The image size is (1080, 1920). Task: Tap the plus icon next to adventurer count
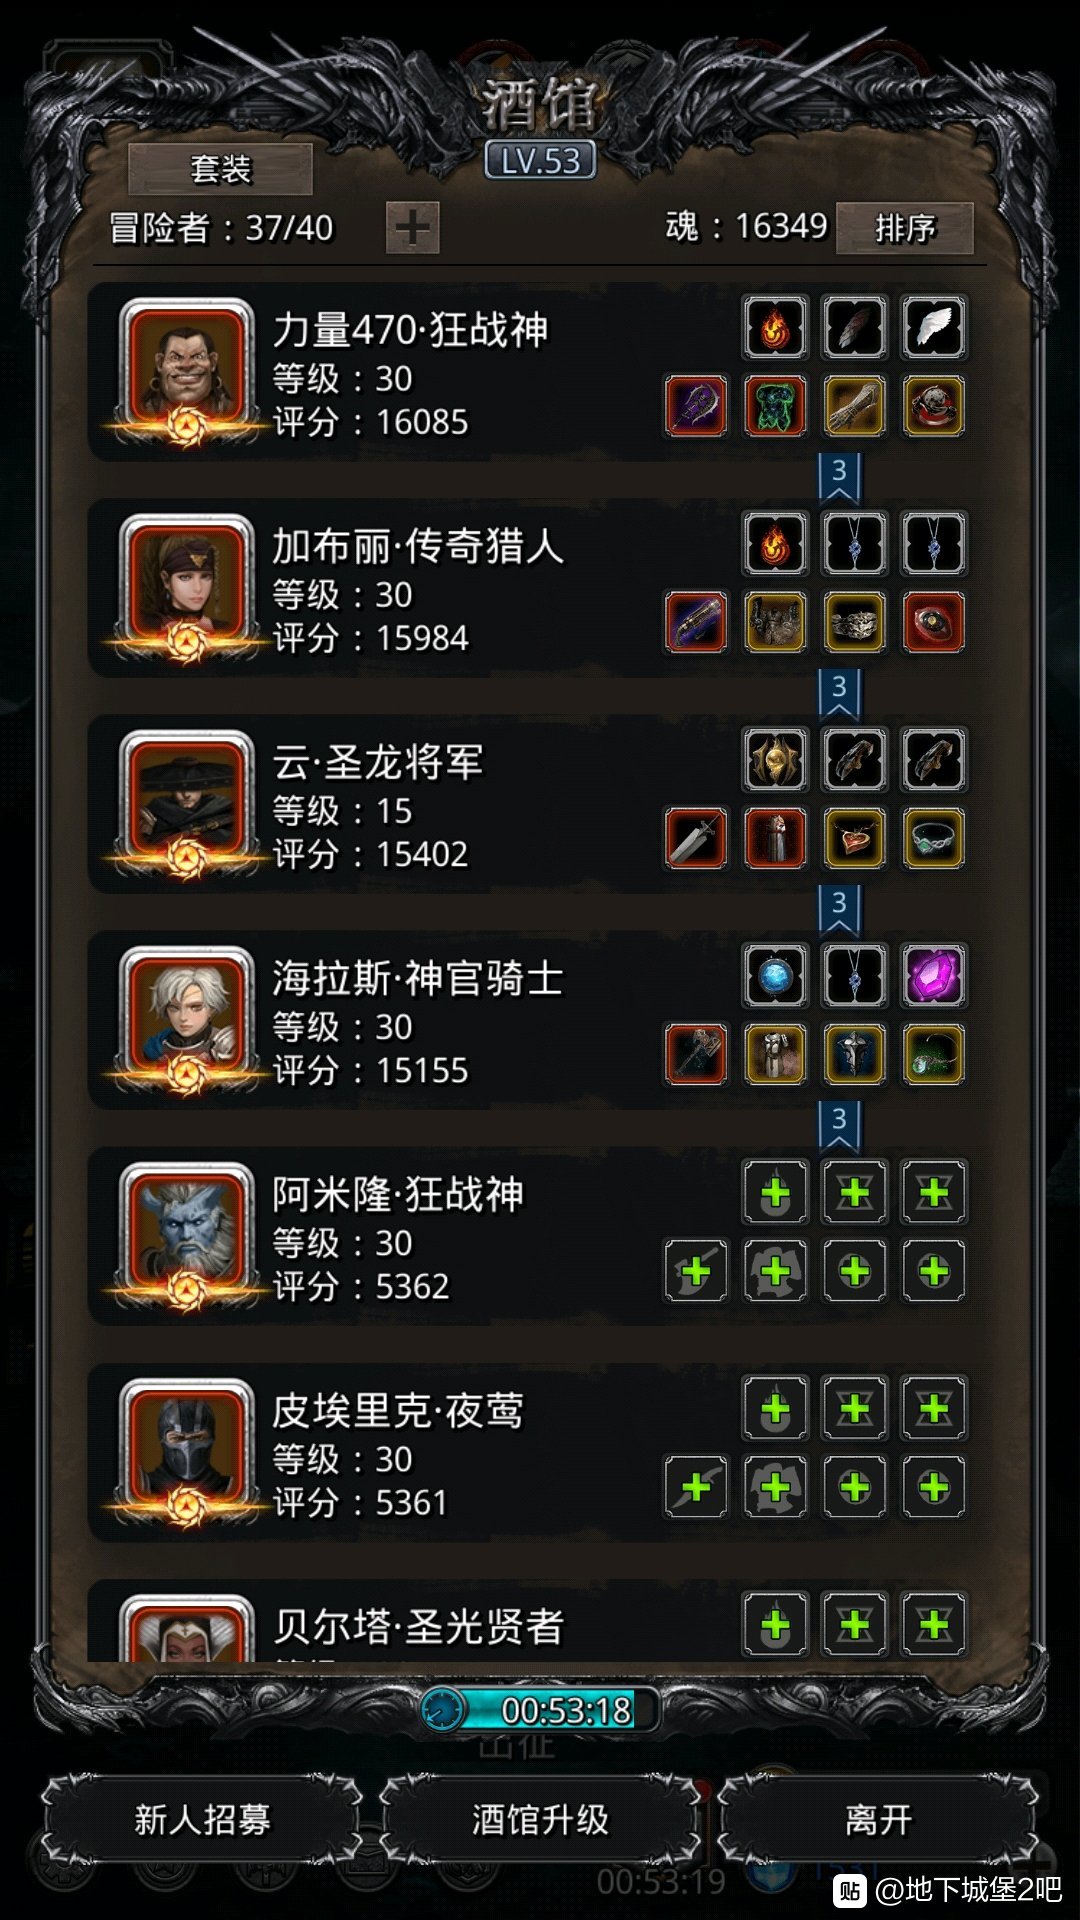pos(412,228)
